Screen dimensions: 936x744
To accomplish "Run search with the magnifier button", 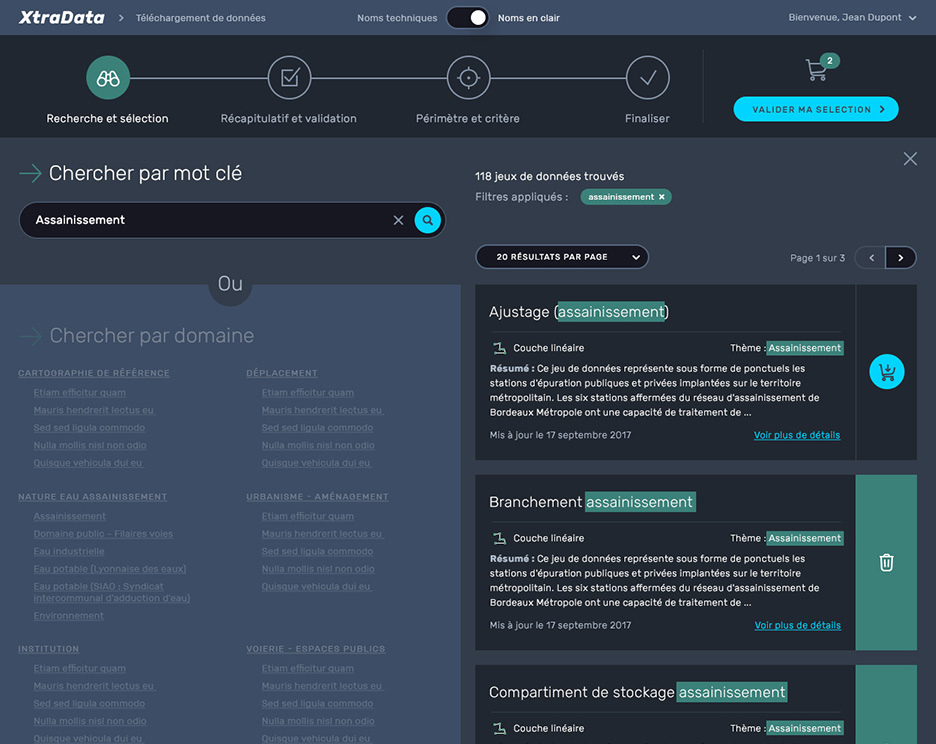I will (428, 220).
